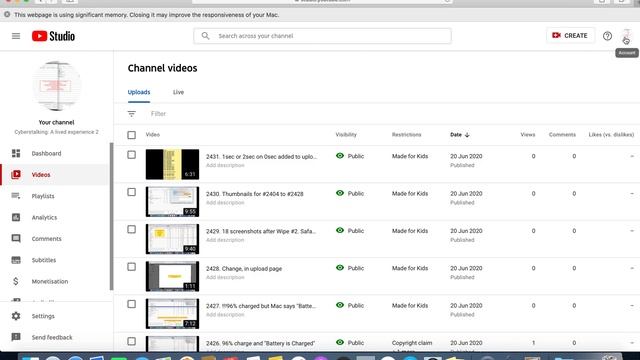Click Send feedback in the sidebar
Screen dimensions: 640x360
(x=52, y=337)
